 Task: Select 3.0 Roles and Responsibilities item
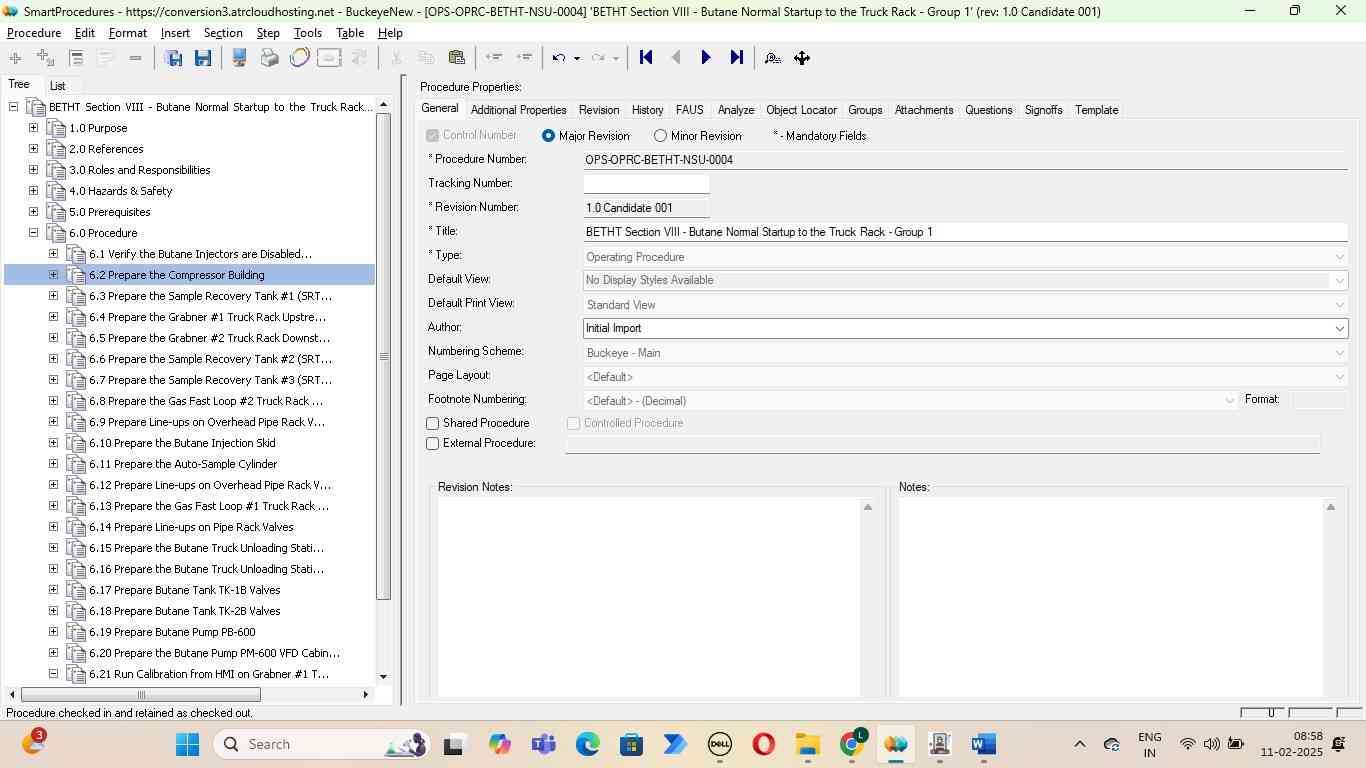coord(139,170)
